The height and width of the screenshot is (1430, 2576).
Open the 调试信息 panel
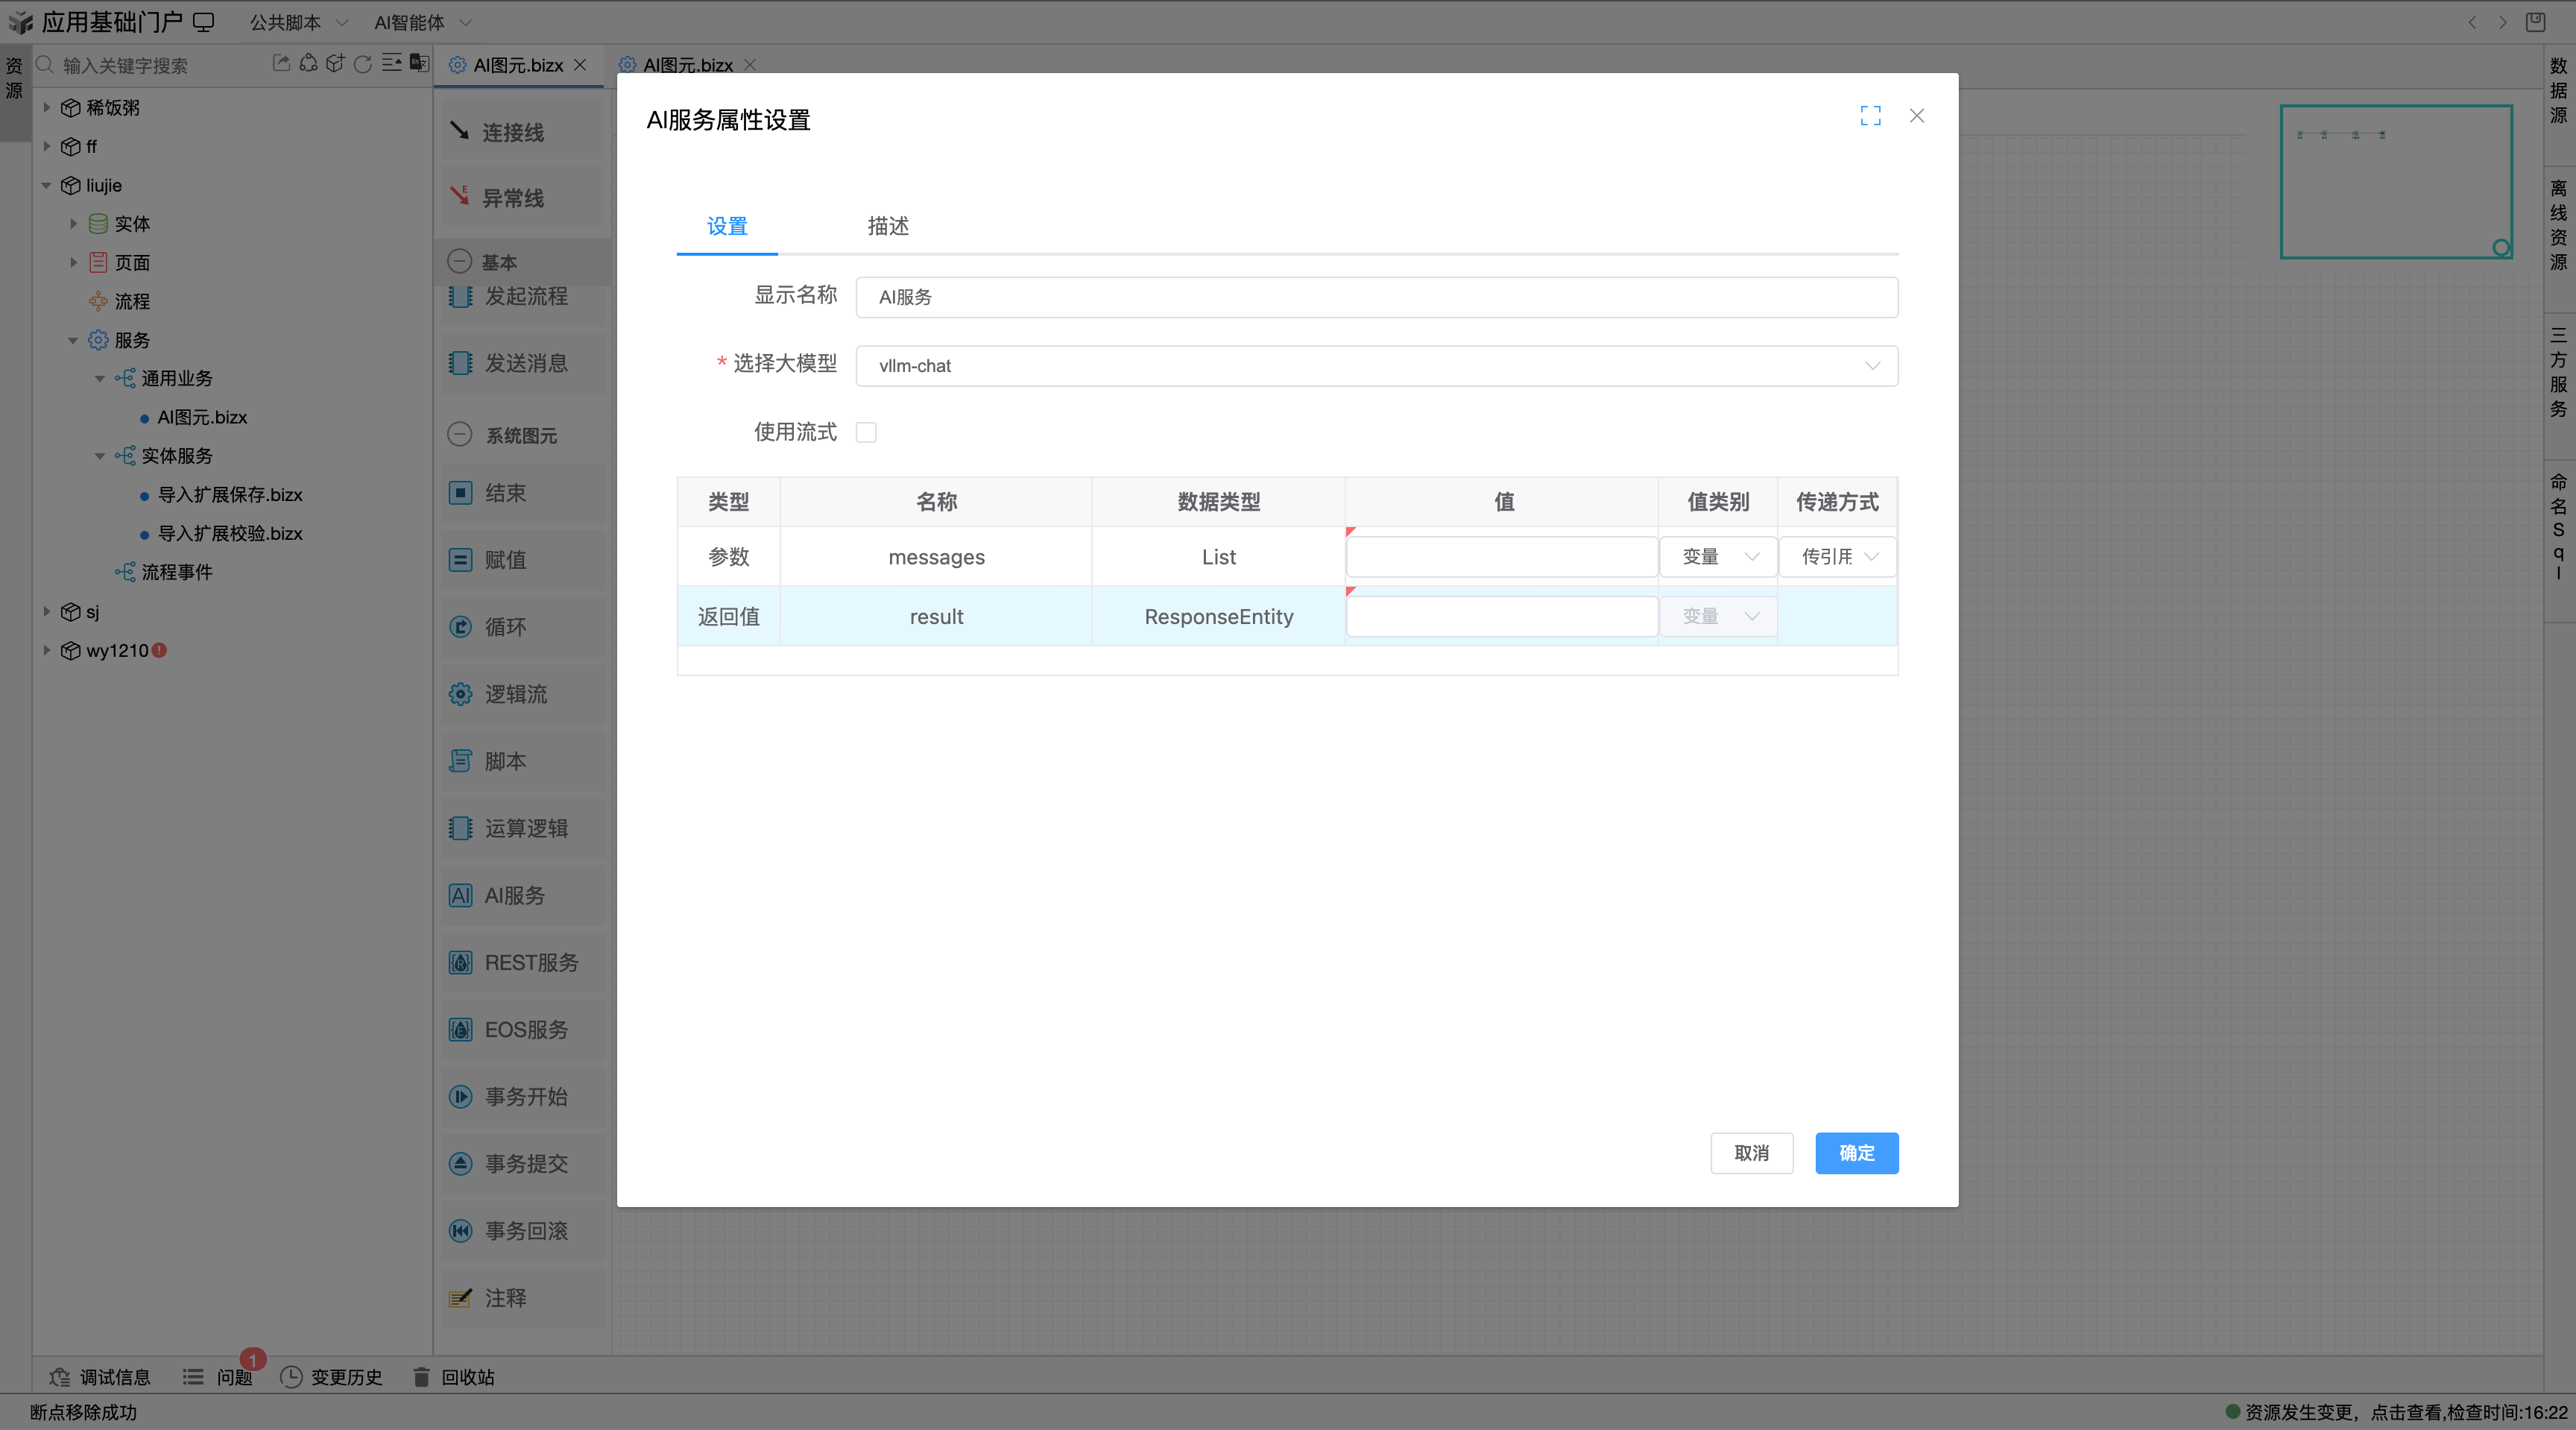pos(100,1377)
